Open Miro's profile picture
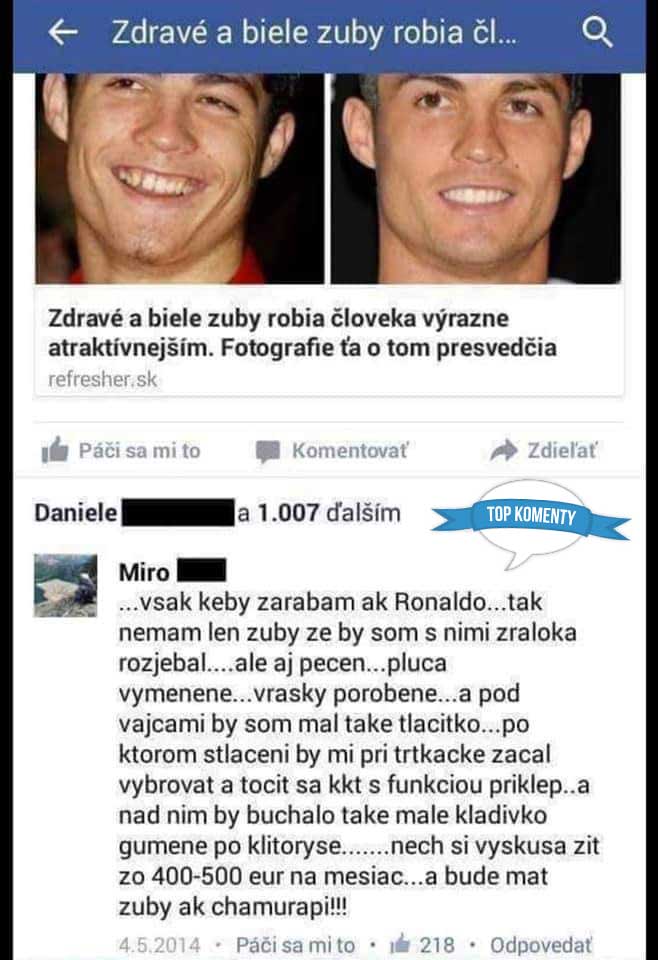The image size is (658, 960). tap(65, 585)
